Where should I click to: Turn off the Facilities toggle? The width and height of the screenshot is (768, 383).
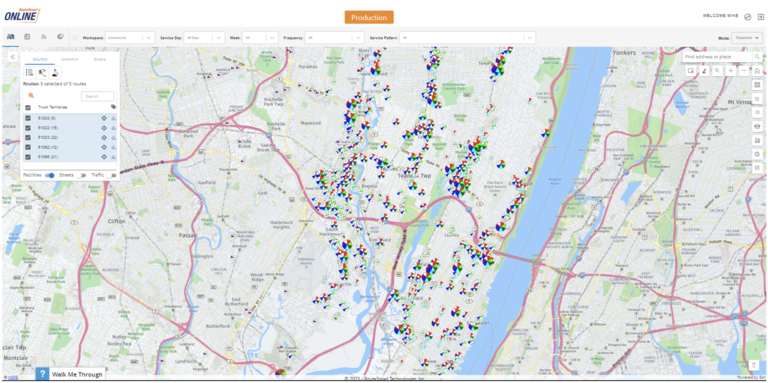click(x=50, y=175)
